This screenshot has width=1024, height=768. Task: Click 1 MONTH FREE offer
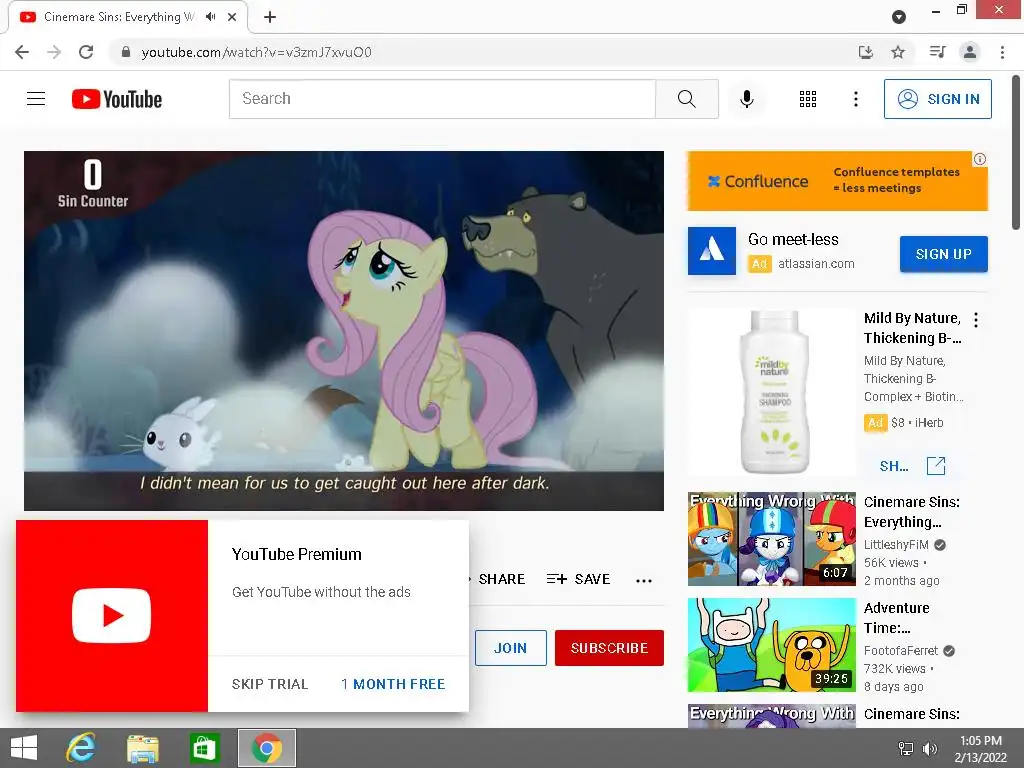[x=393, y=684]
